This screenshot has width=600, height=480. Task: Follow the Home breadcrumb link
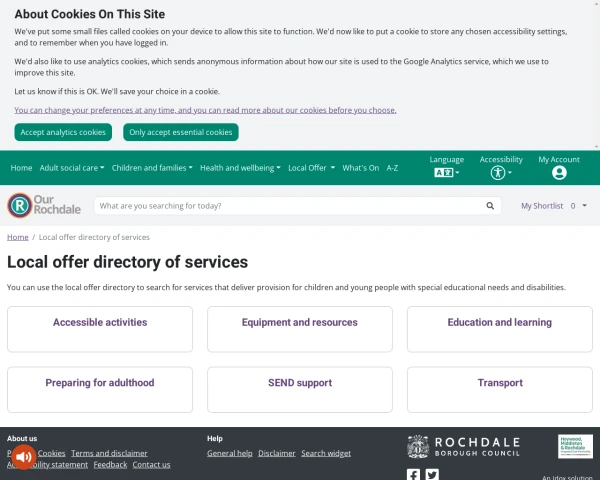(x=18, y=237)
